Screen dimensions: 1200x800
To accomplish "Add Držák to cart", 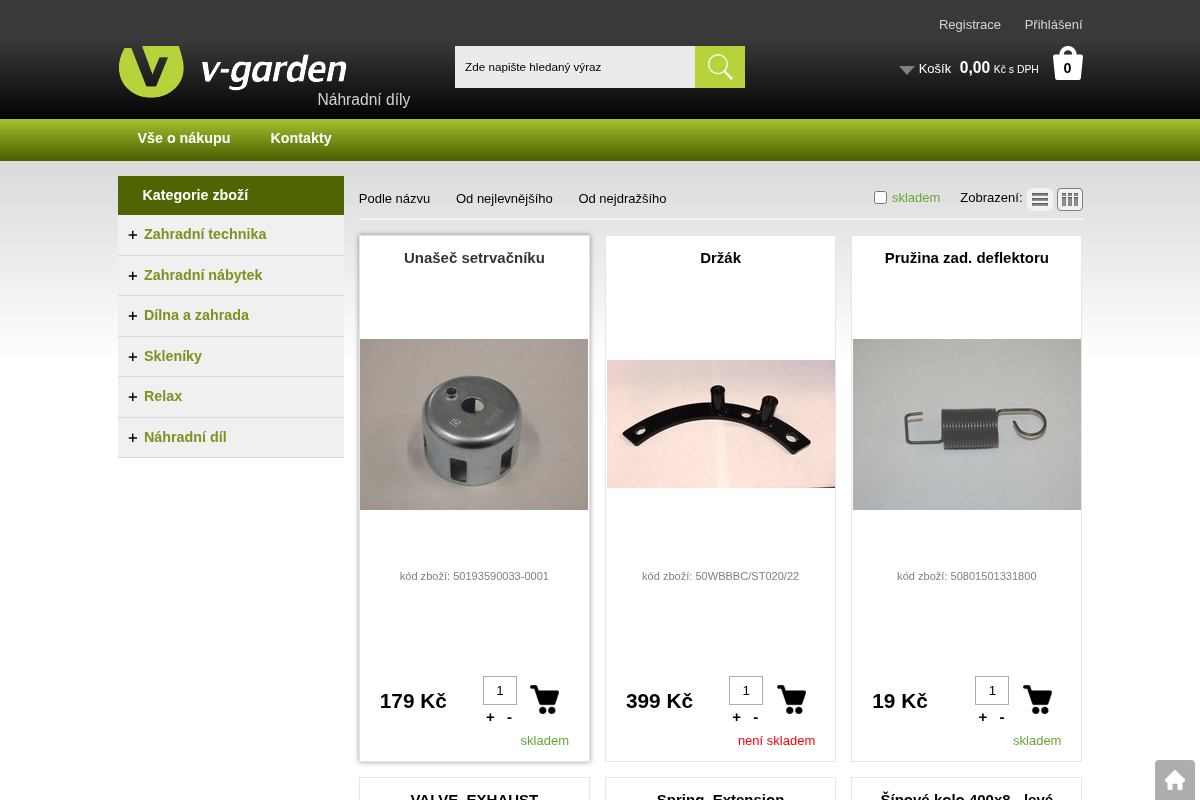I will pyautogui.click(x=791, y=699).
